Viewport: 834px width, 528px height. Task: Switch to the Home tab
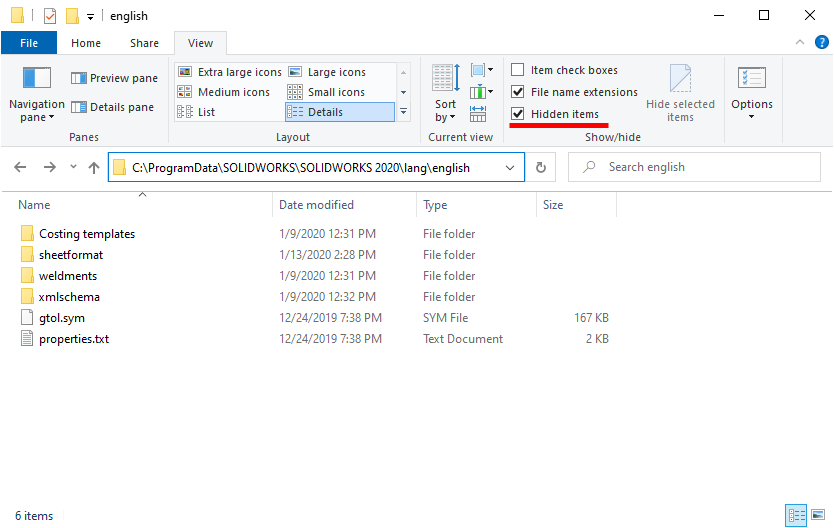pyautogui.click(x=86, y=43)
